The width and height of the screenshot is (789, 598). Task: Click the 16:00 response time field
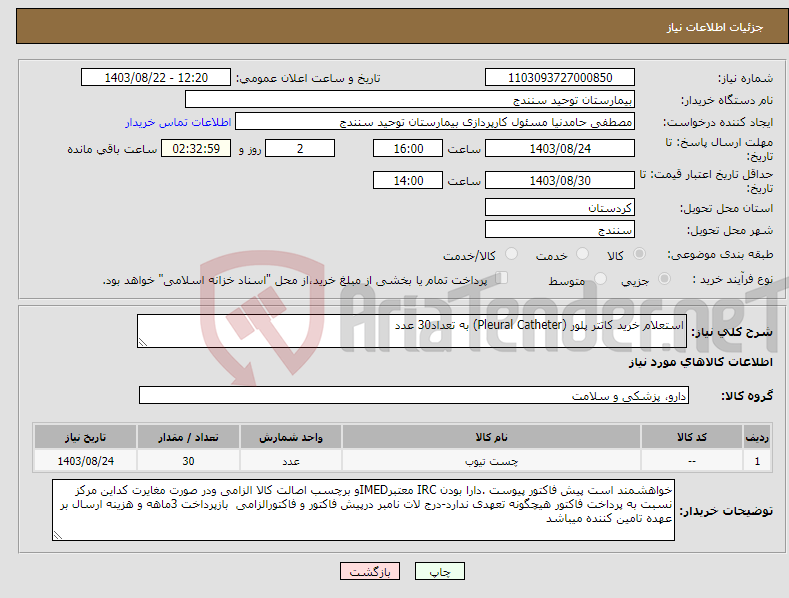[x=408, y=148]
